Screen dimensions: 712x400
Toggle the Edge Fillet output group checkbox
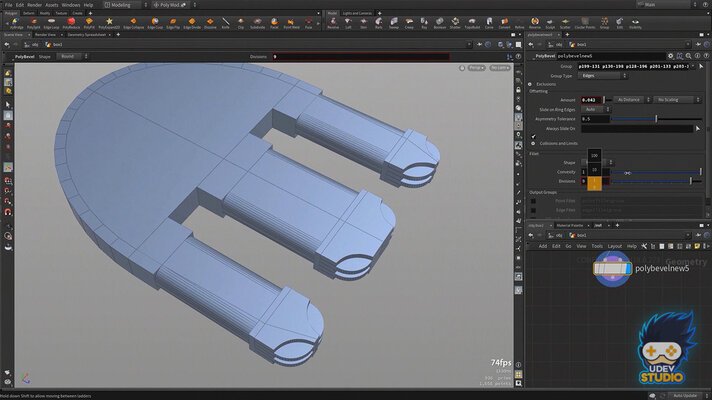coord(533,209)
